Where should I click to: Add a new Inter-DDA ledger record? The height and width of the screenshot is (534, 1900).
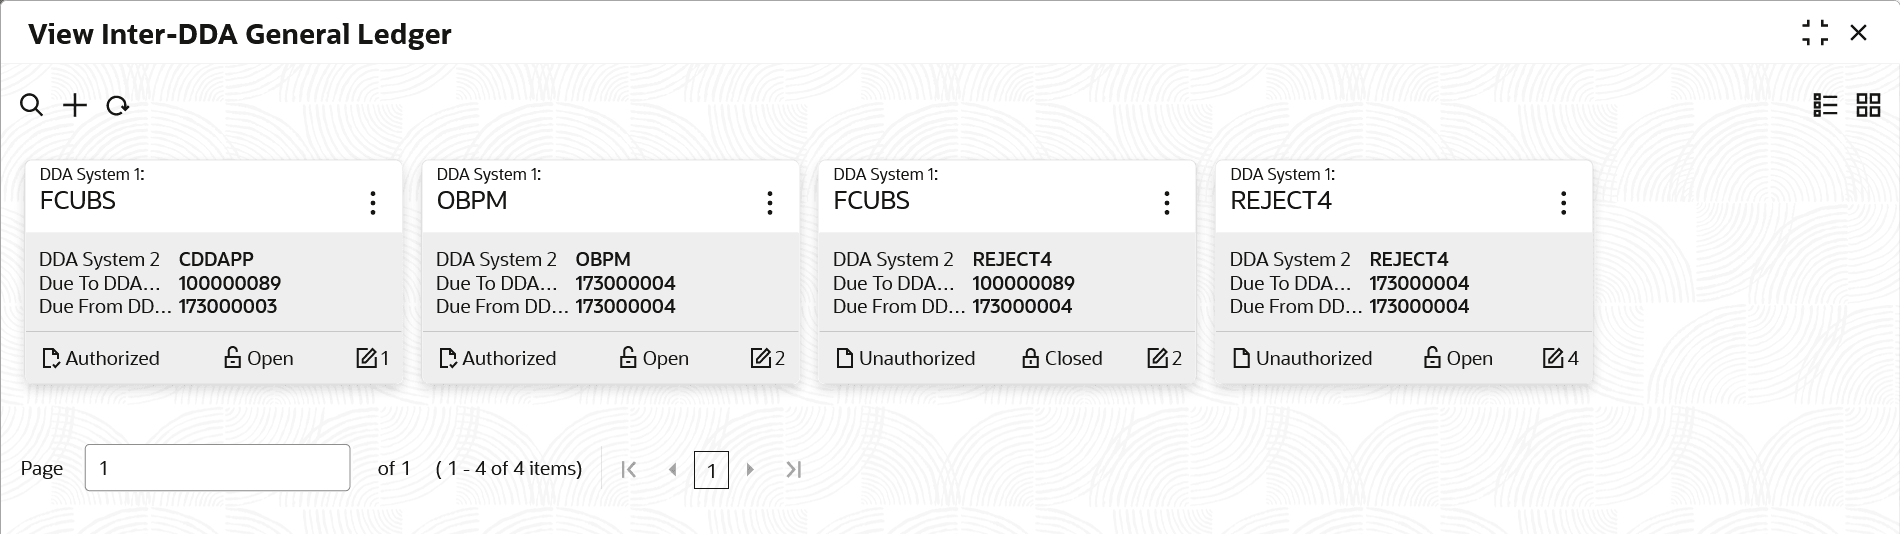pyautogui.click(x=75, y=105)
